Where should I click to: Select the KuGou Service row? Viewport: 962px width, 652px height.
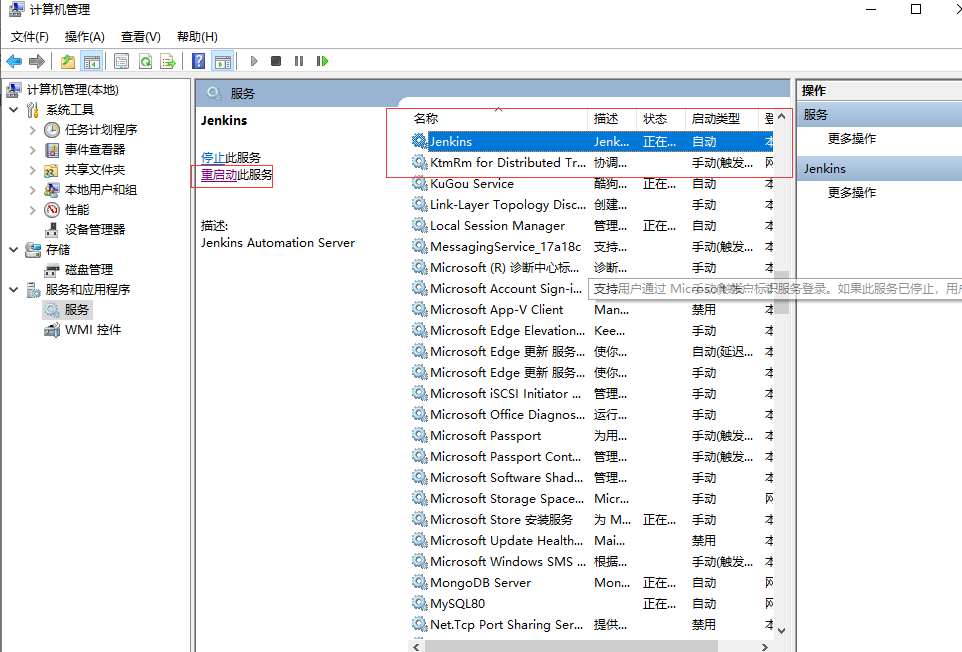pyautogui.click(x=592, y=184)
